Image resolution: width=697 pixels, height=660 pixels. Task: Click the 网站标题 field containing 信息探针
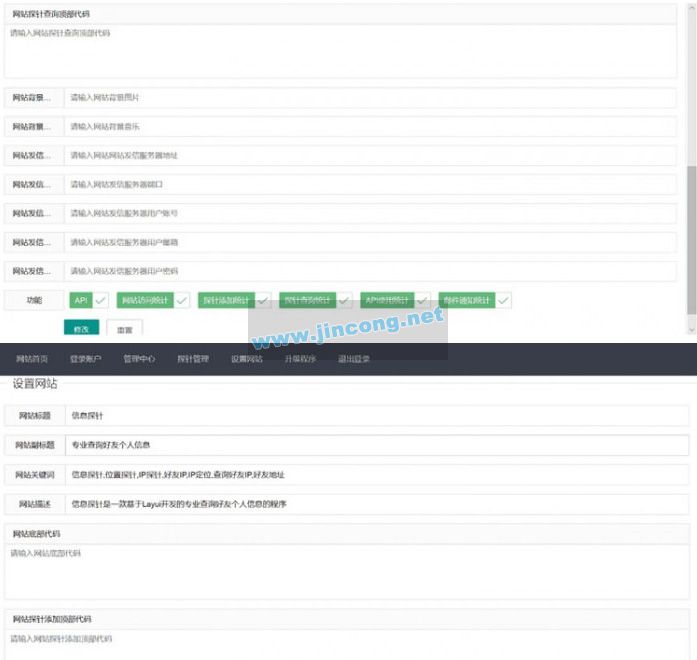377,416
